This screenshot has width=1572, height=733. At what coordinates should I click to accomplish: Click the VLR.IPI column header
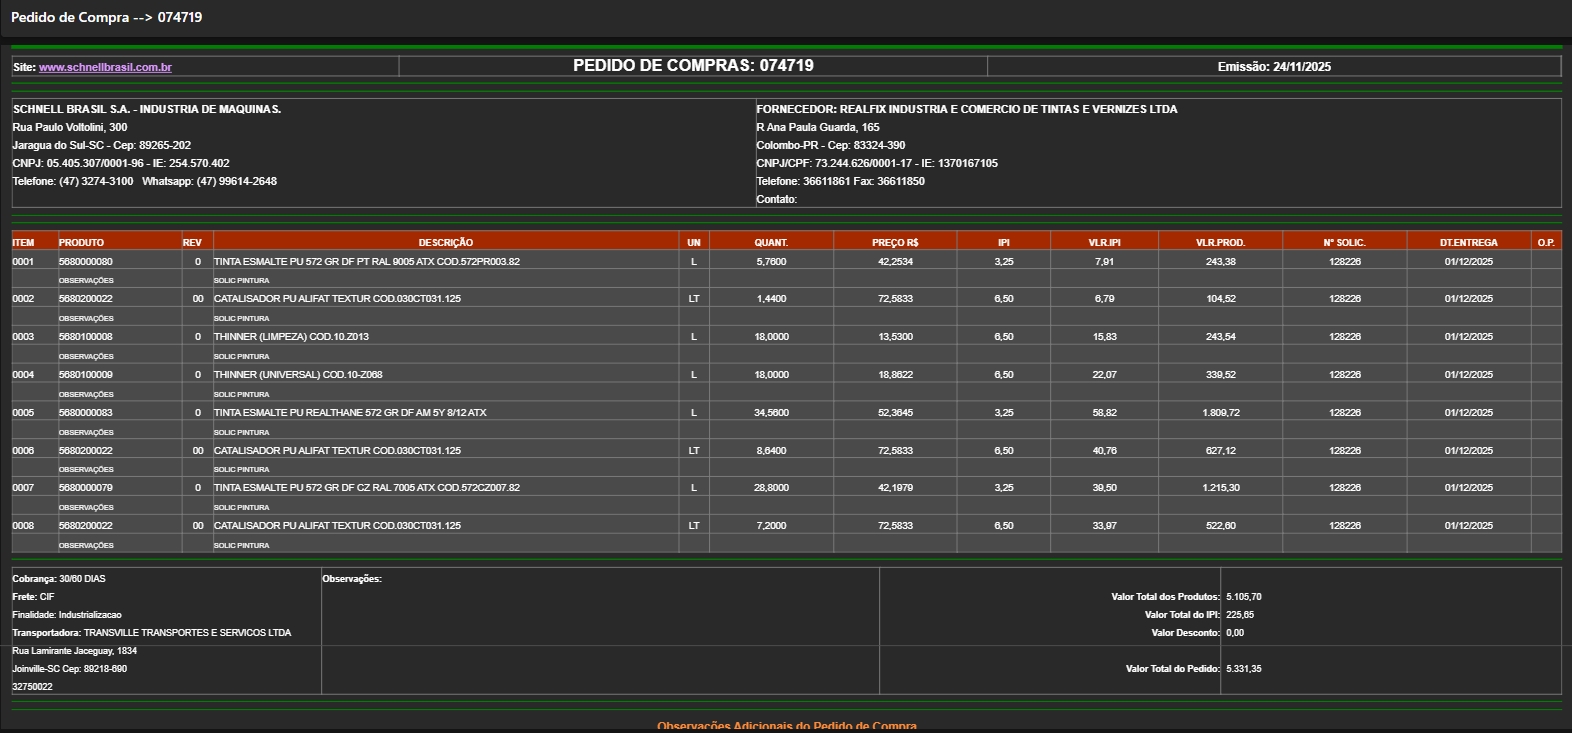coord(1104,242)
